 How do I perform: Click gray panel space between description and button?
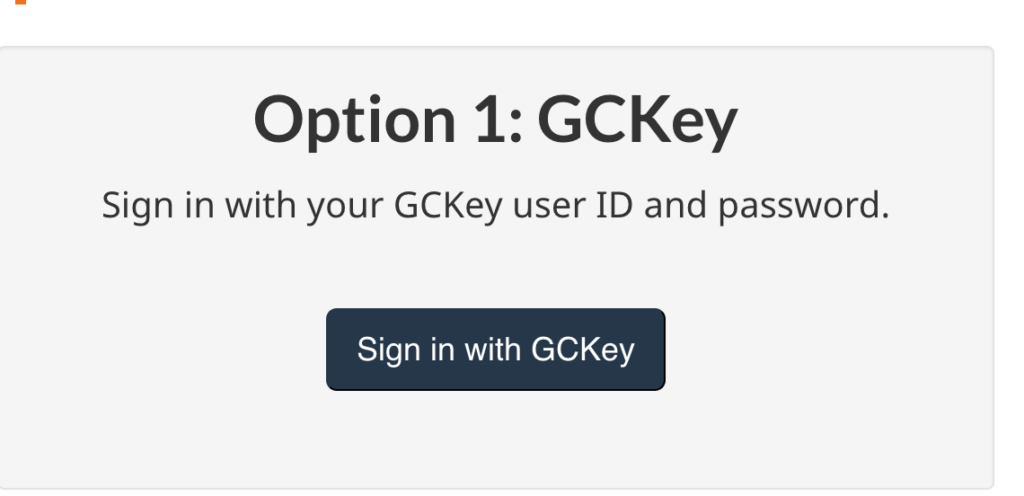click(496, 268)
